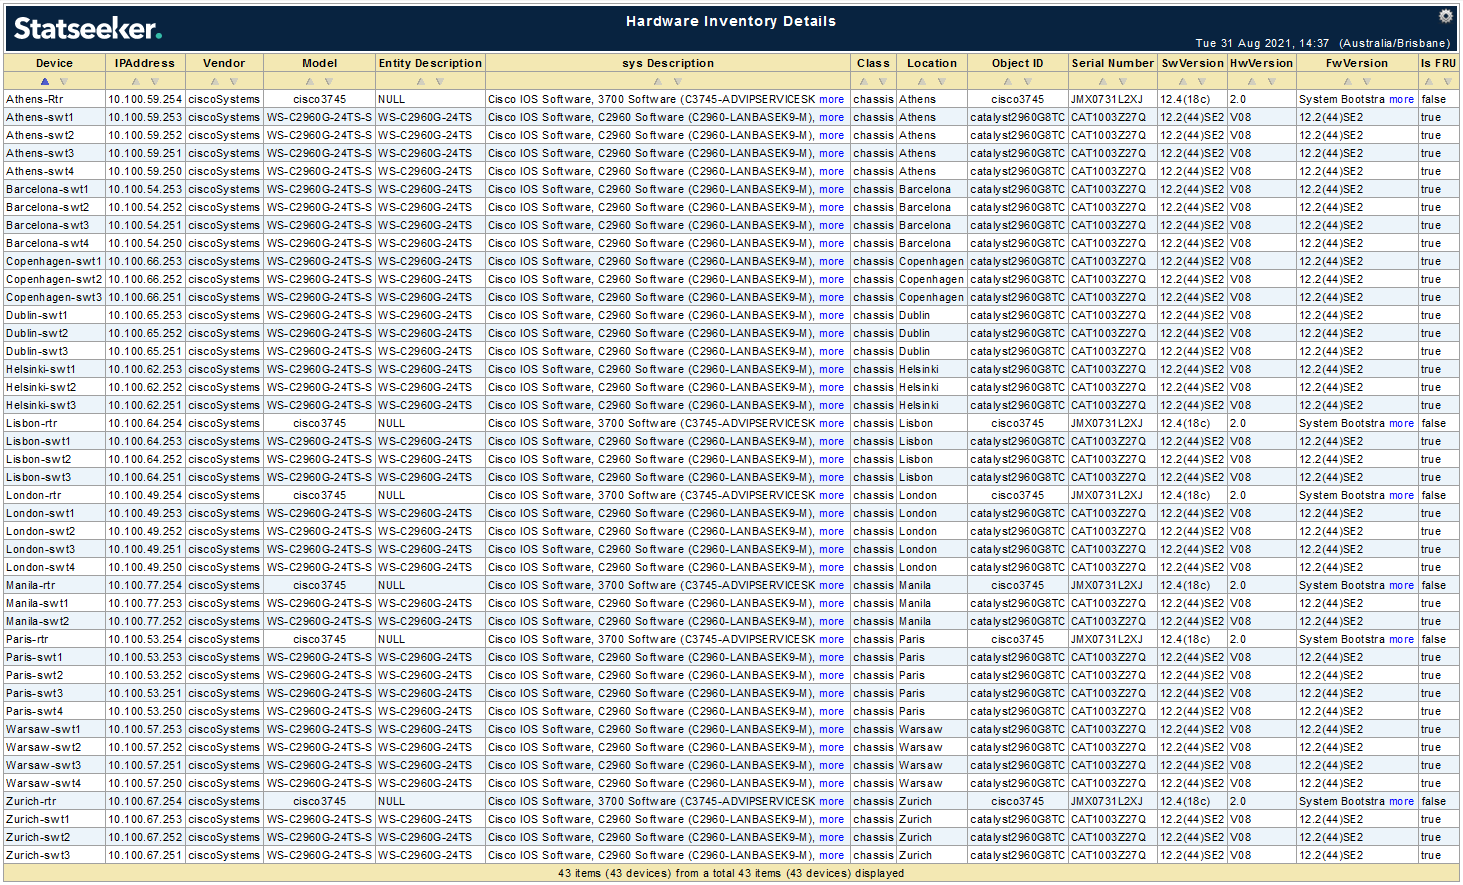Sort Vendor column ascending
This screenshot has width=1463, height=885.
click(x=214, y=82)
